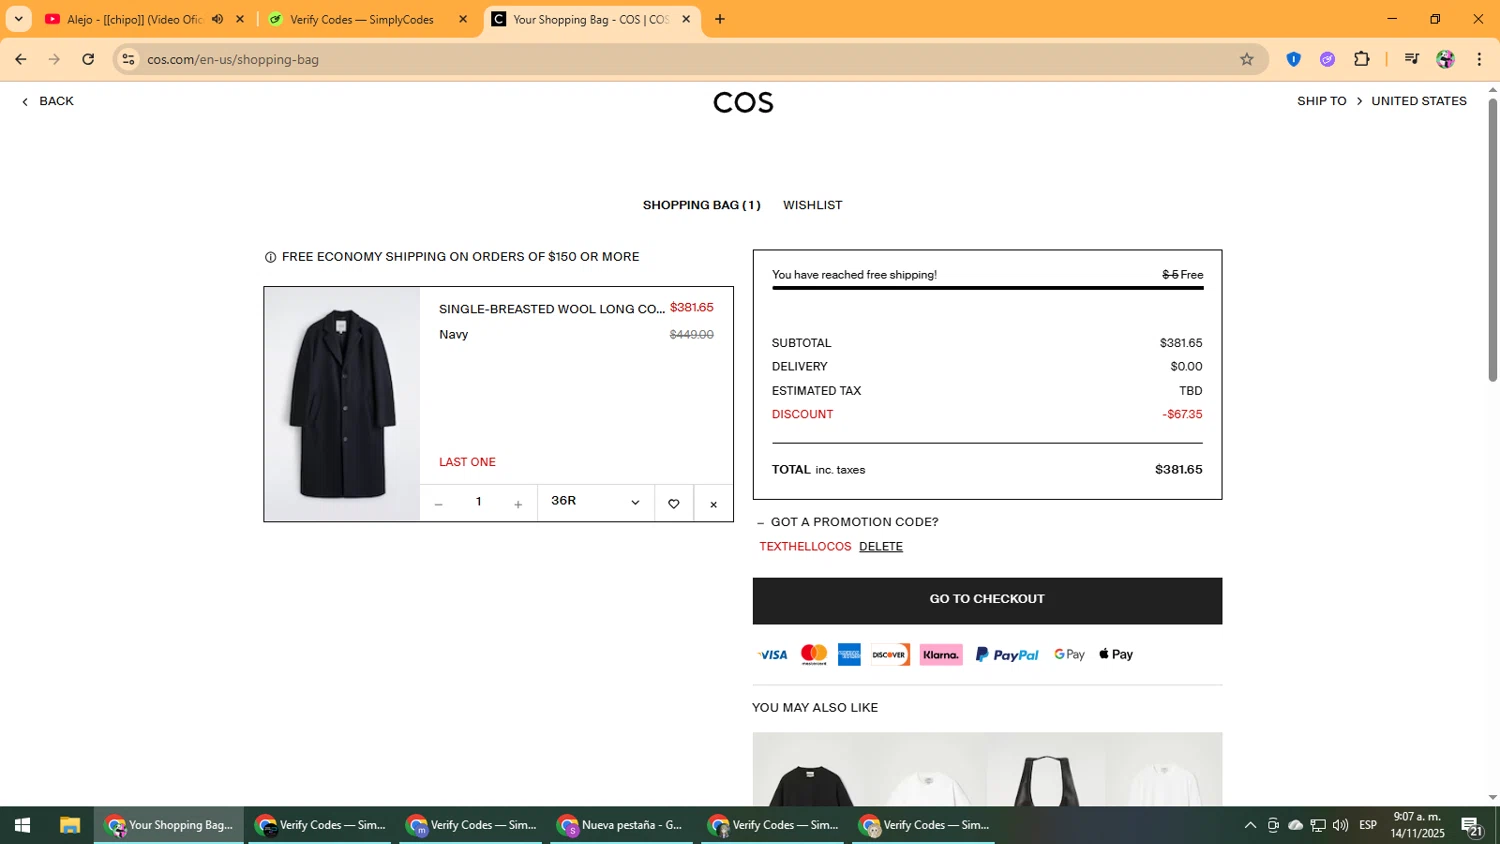Screen dimensions: 1500x844
Task: Remove the wool coat with X icon
Action: click(x=713, y=504)
